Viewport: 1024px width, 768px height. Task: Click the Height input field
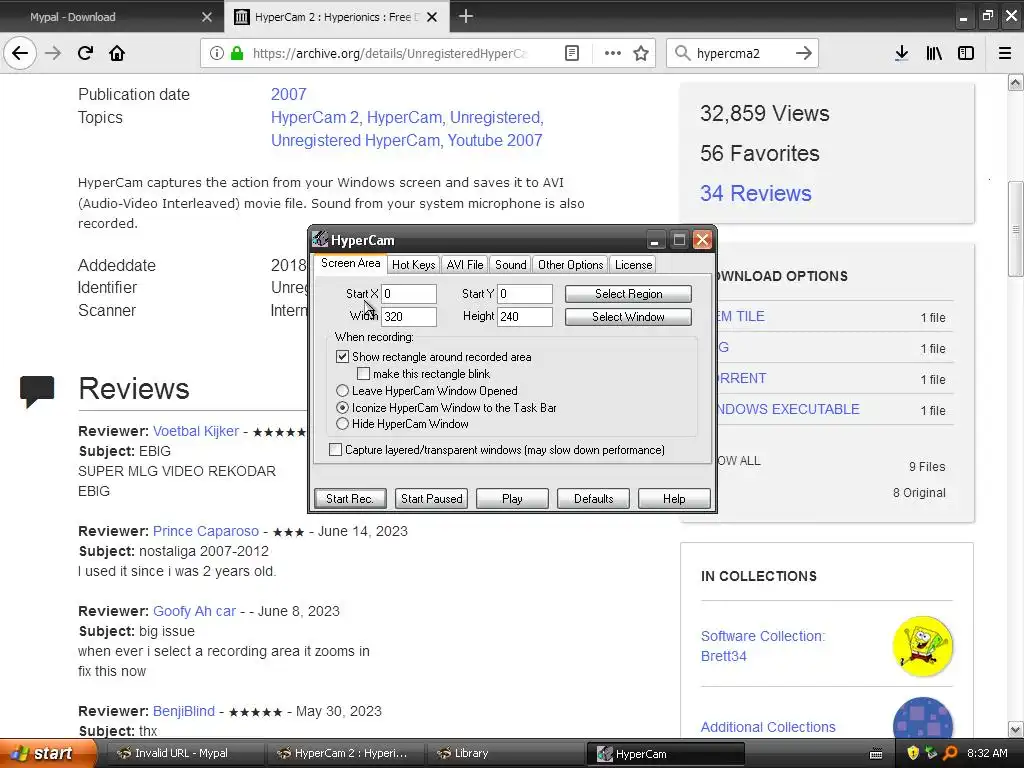(525, 317)
